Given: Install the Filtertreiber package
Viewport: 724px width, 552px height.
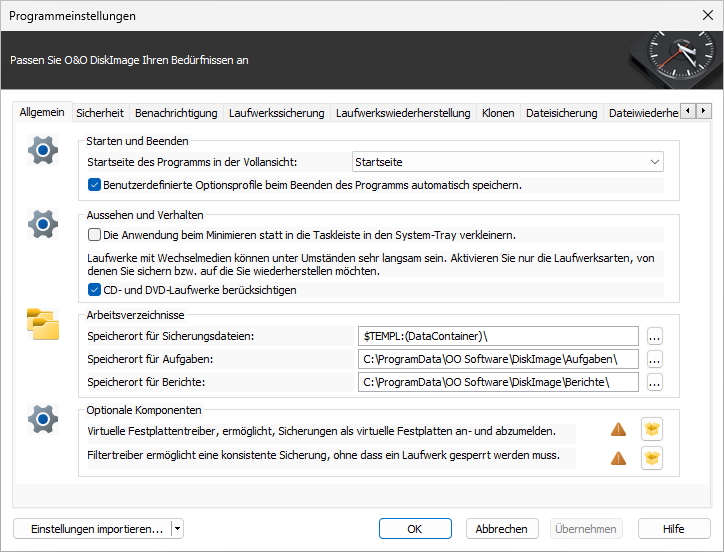Looking at the screenshot, I should tap(652, 458).
